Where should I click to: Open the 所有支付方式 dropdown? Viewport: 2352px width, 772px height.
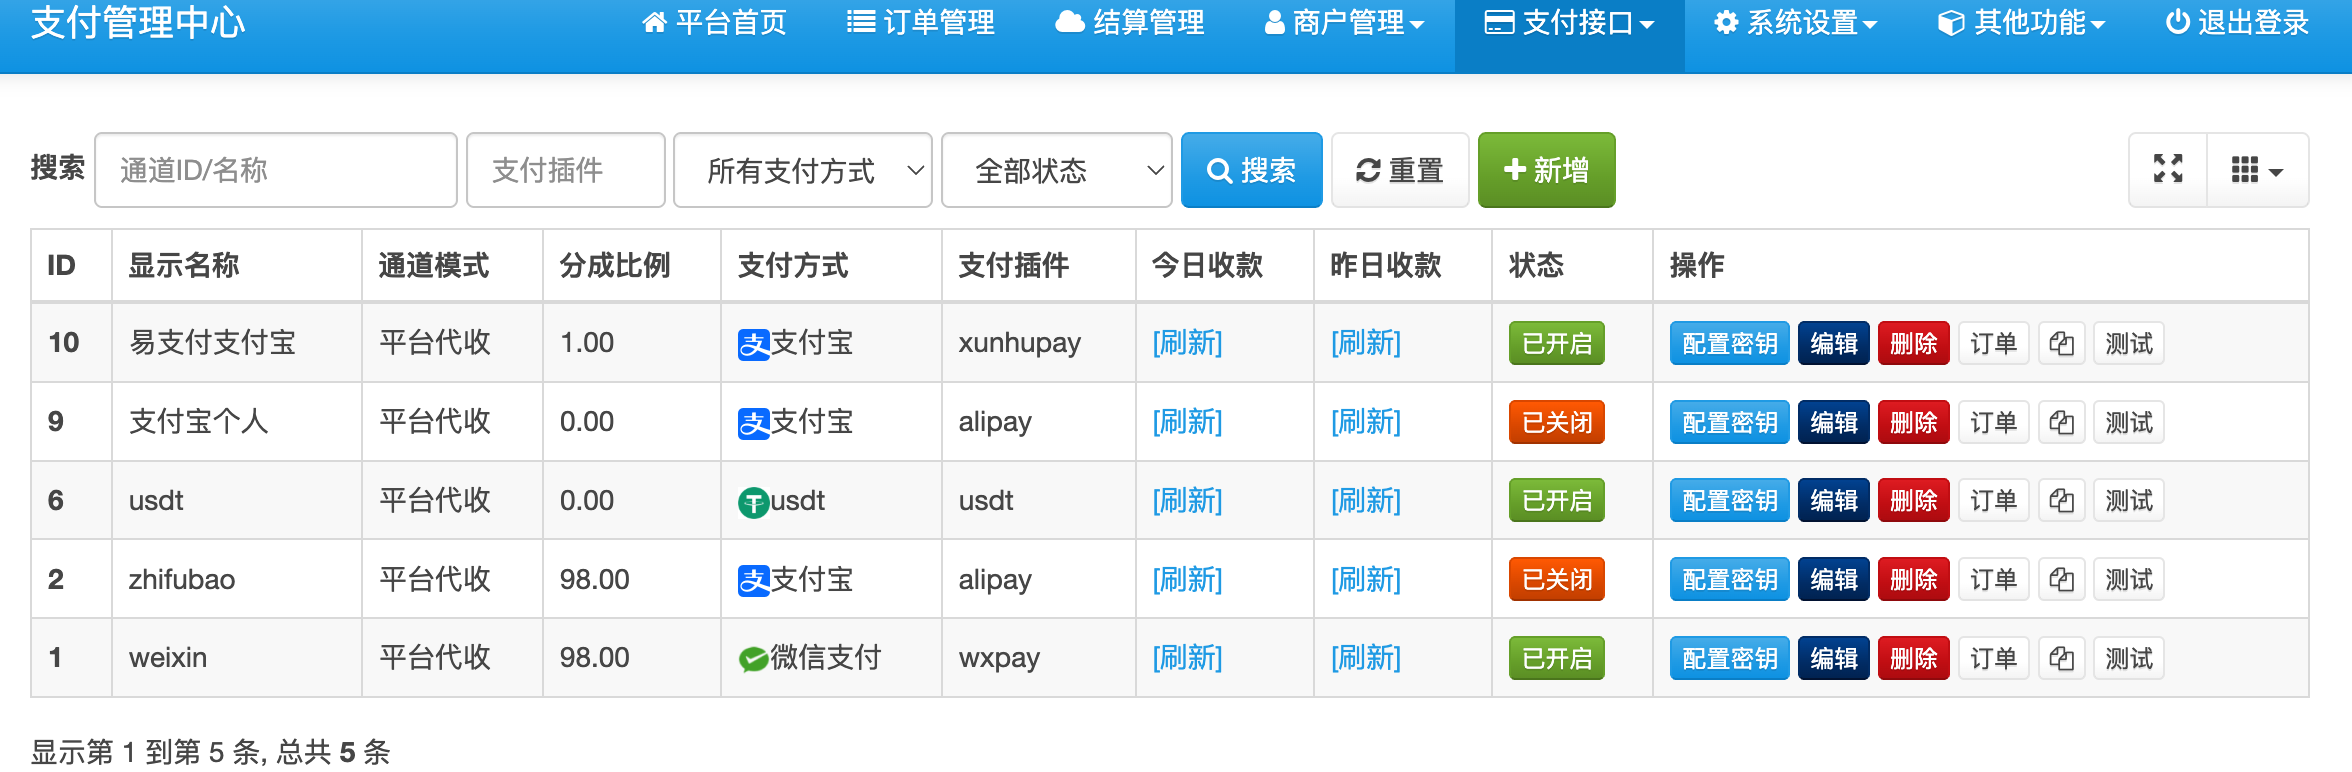coord(802,171)
